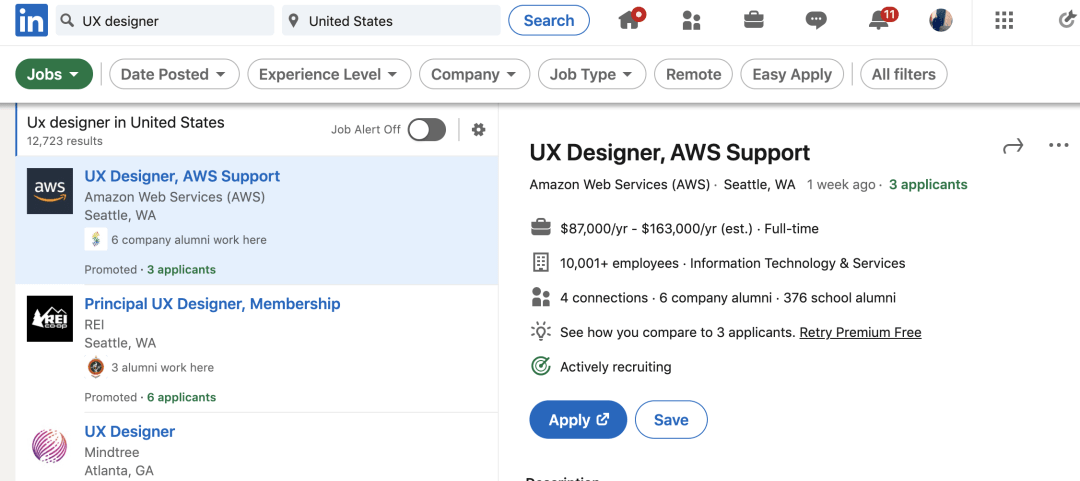
Task: Click "12,723 results" text
Action: [x=65, y=141]
